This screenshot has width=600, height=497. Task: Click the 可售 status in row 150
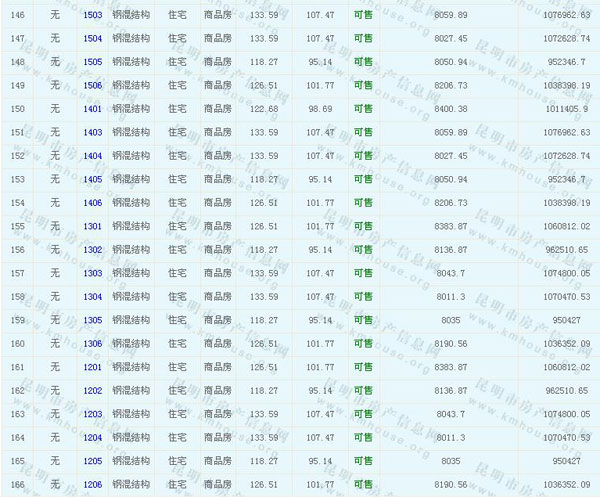[363, 108]
